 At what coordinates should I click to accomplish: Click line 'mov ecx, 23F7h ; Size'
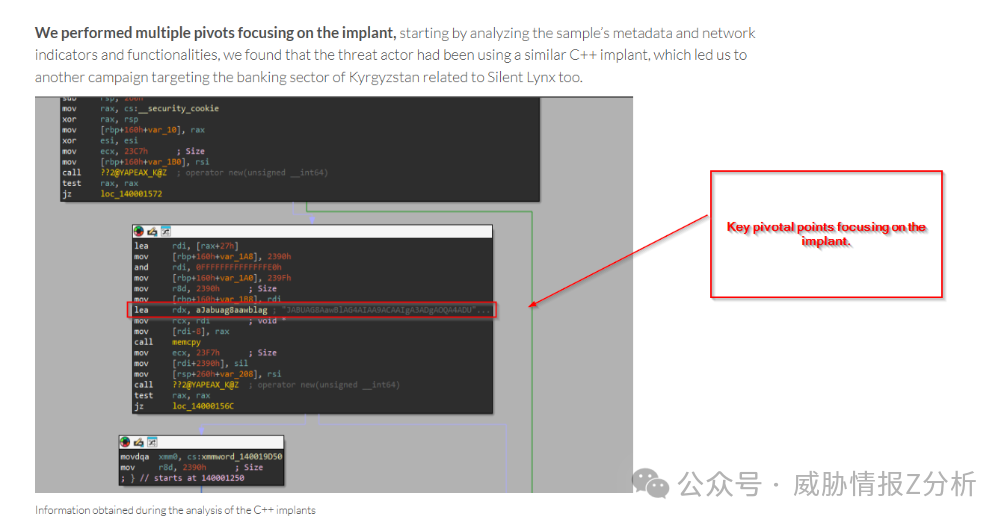206,353
